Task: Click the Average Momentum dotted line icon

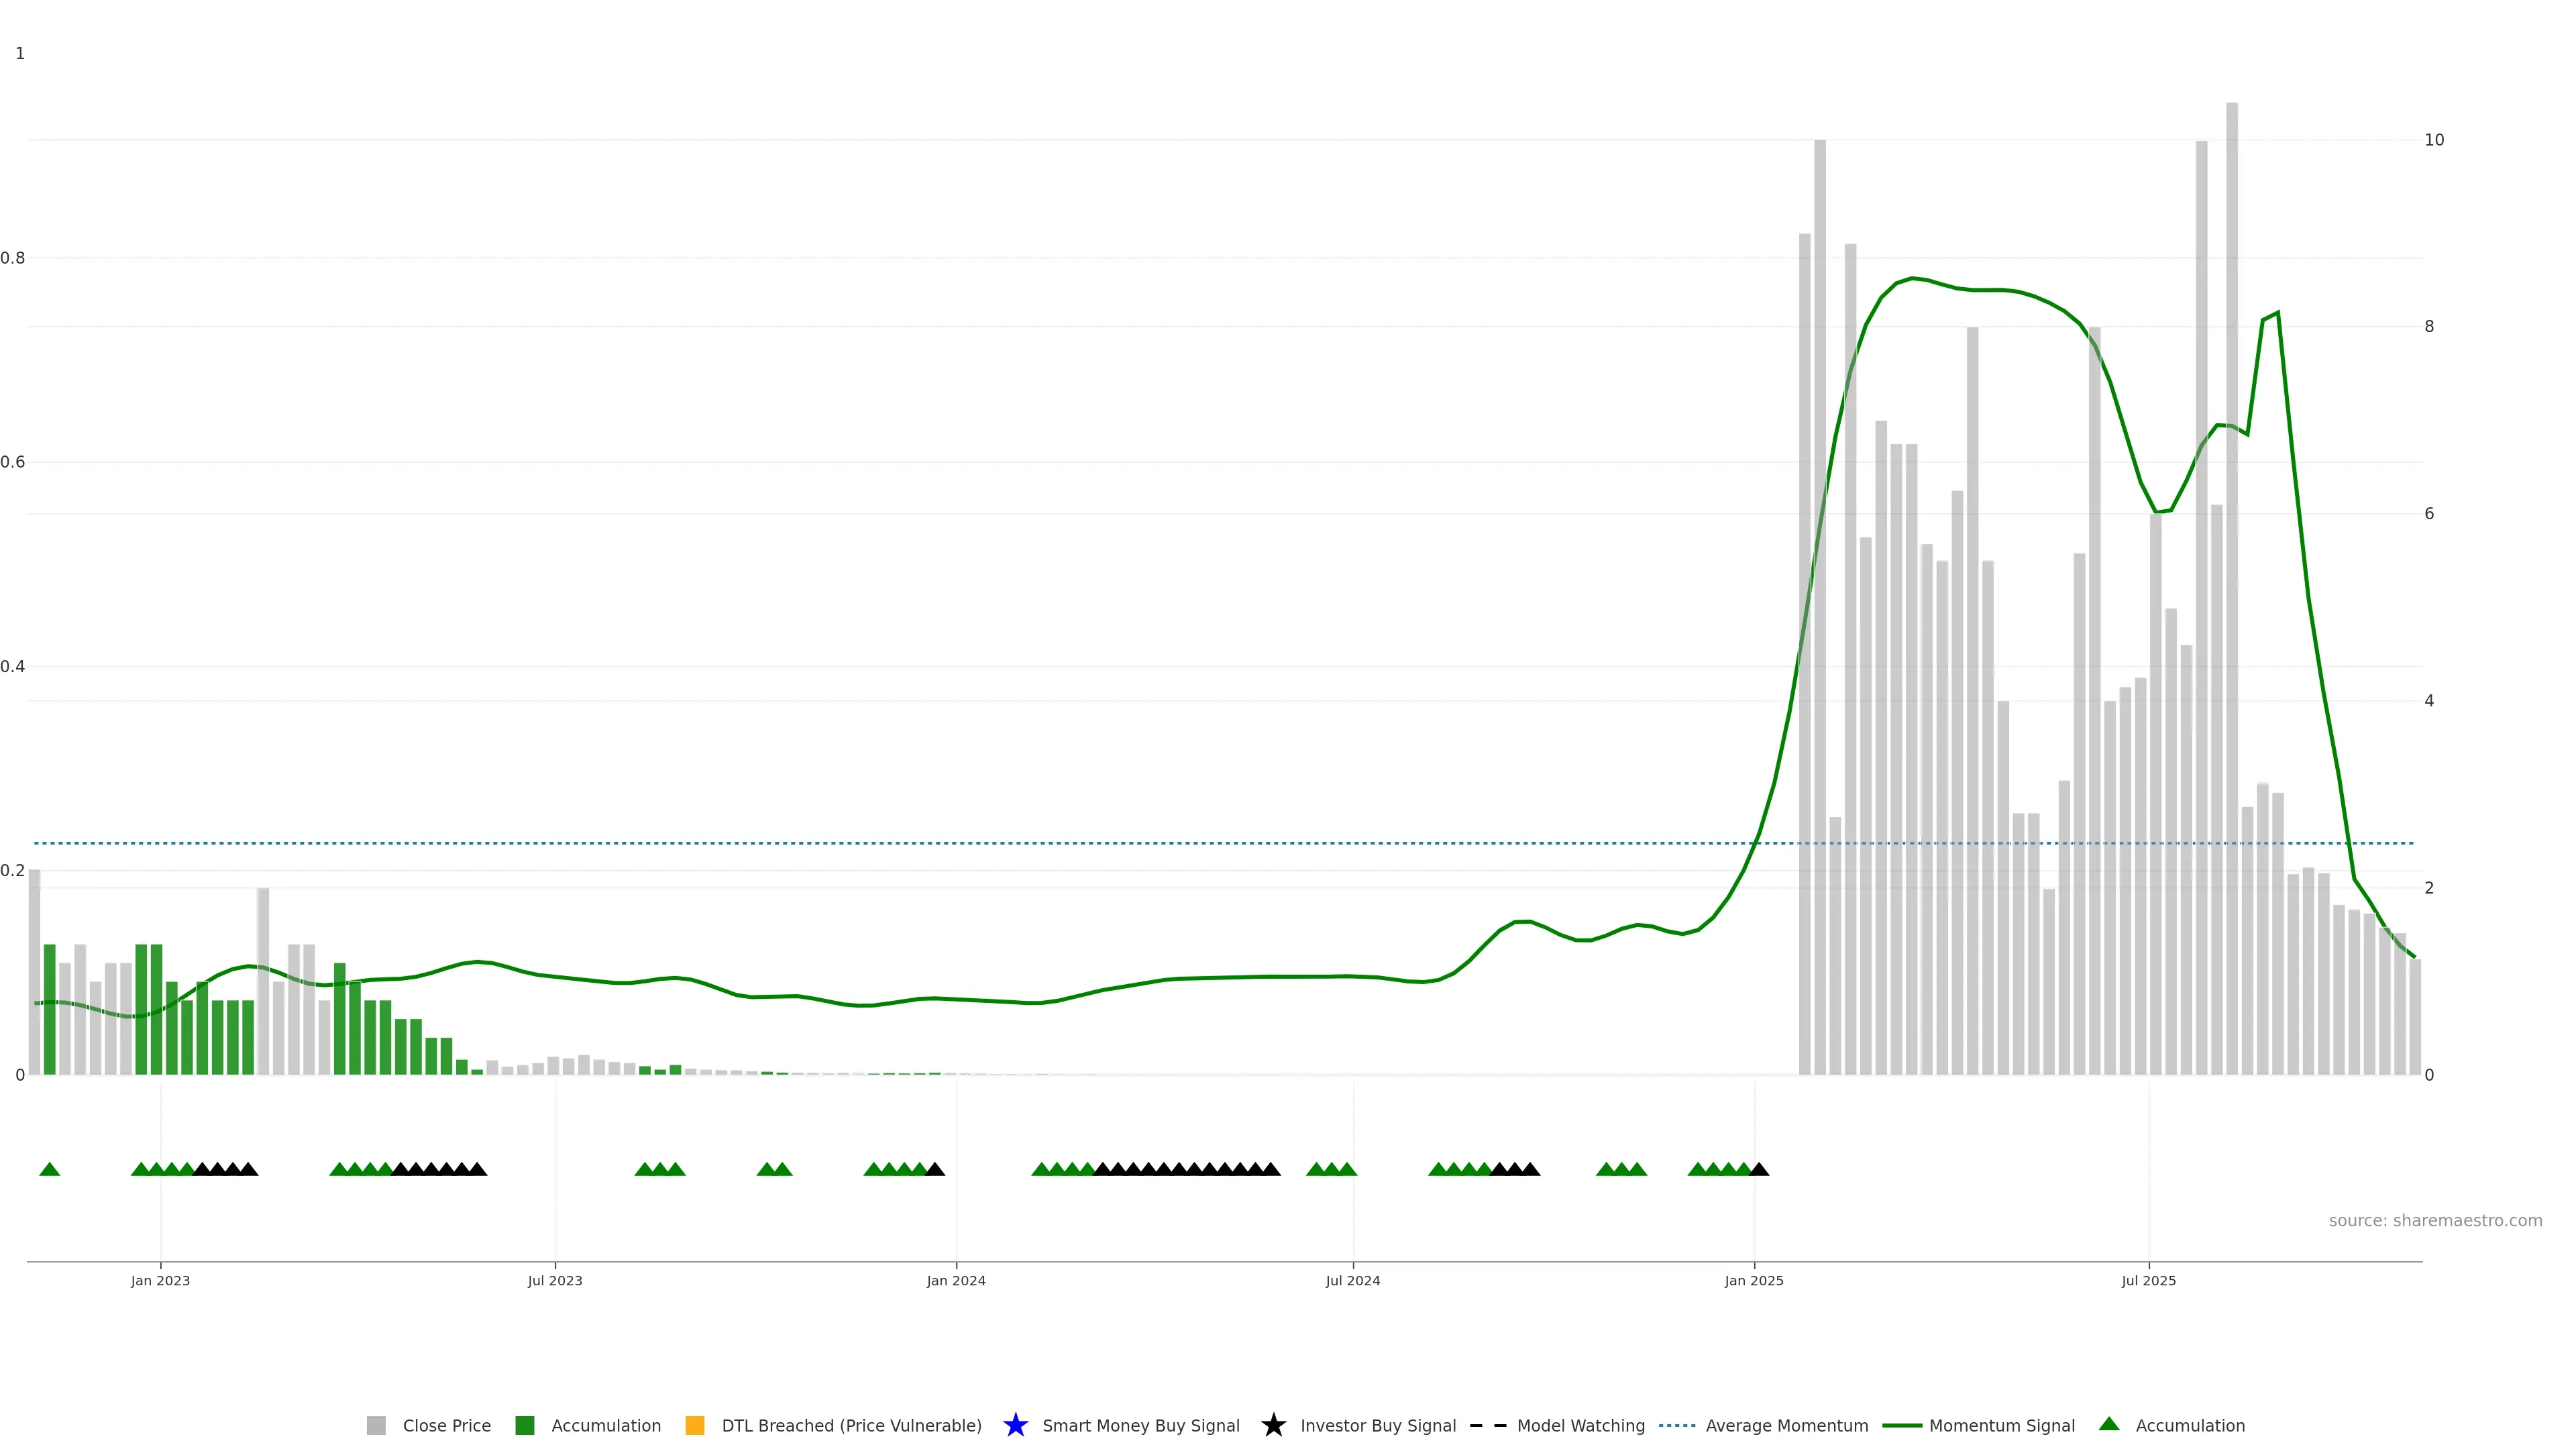Action: (x=1677, y=1426)
